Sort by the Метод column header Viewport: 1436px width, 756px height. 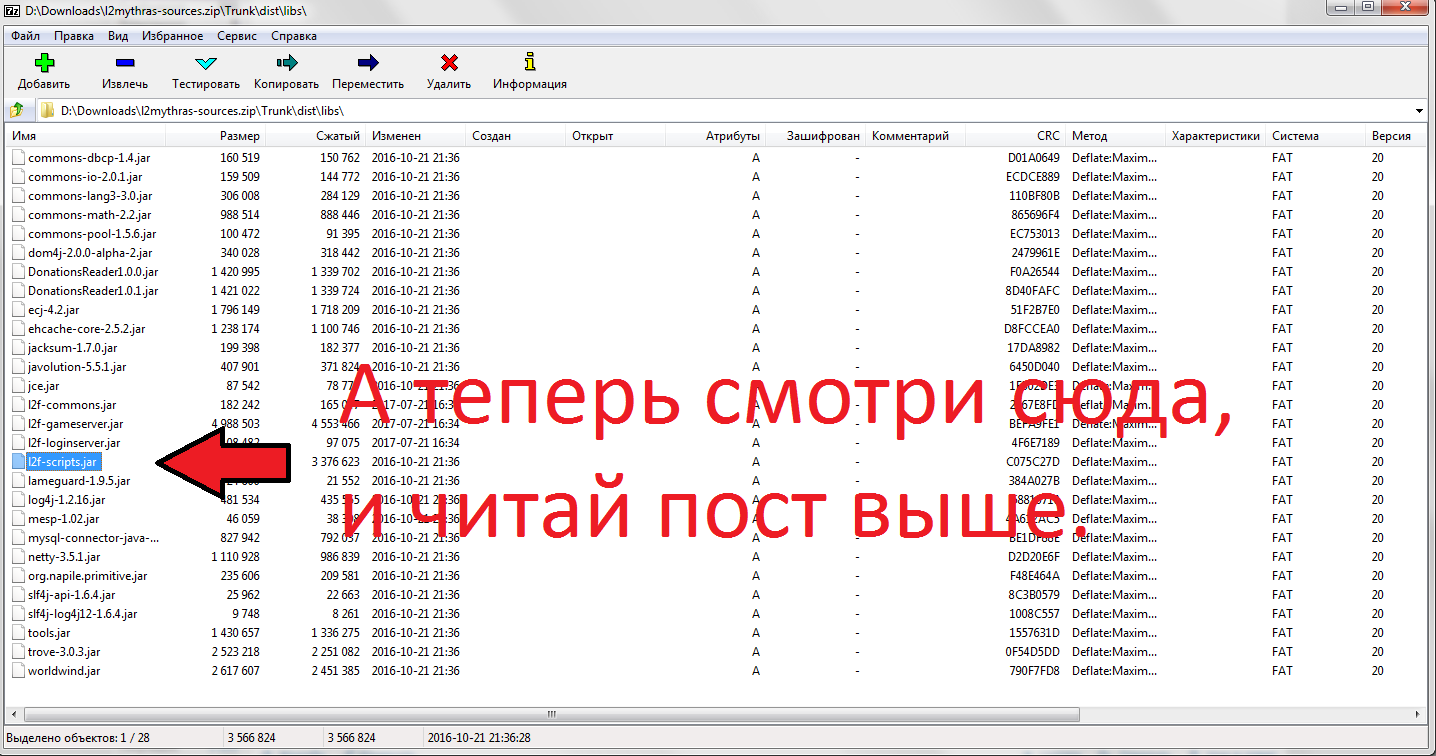click(1116, 136)
